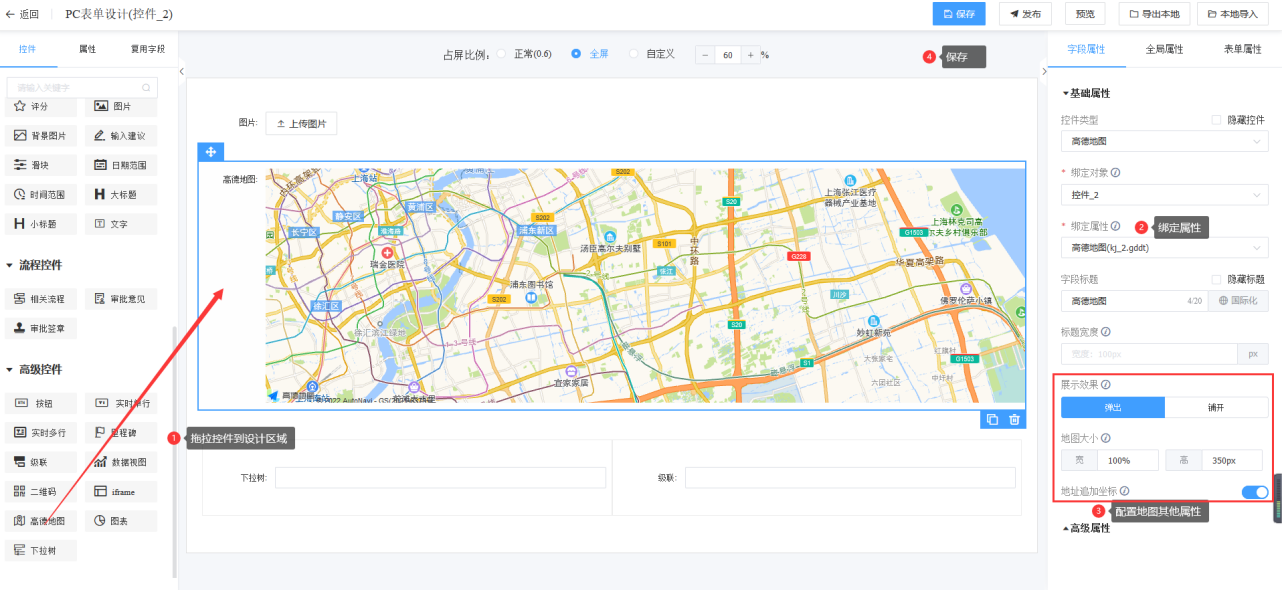Tick the 隐藏控件 hide control checkbox
The image size is (1282, 590).
point(1217,120)
